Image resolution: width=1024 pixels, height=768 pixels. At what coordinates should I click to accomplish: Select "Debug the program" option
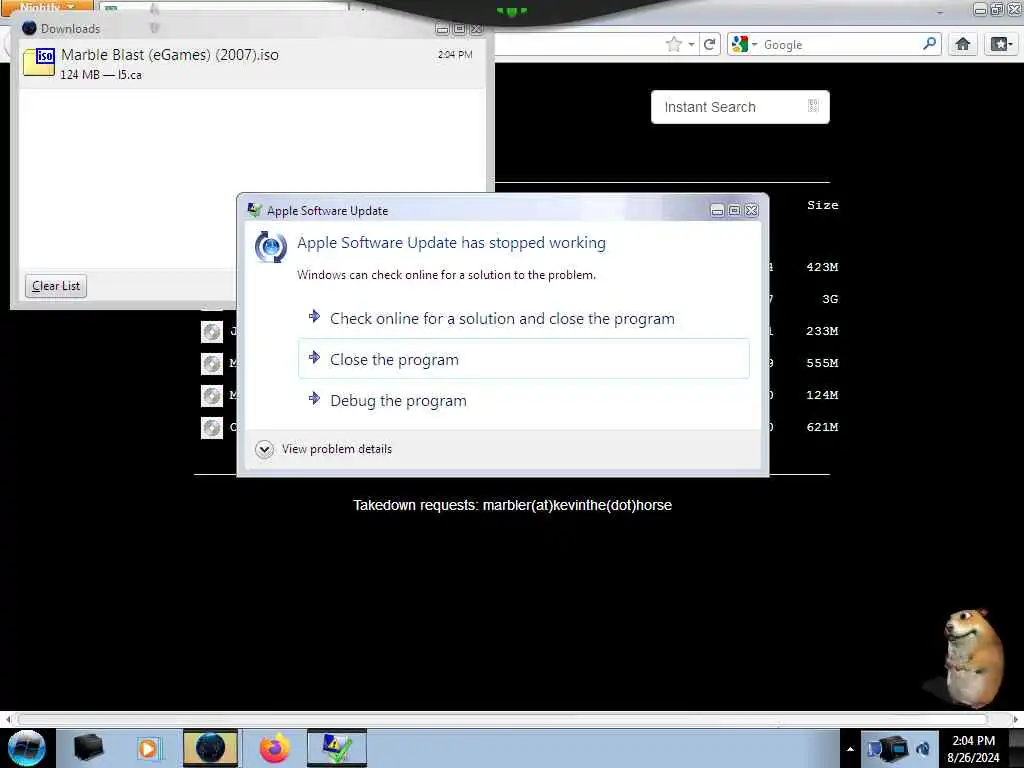pyautogui.click(x=523, y=400)
